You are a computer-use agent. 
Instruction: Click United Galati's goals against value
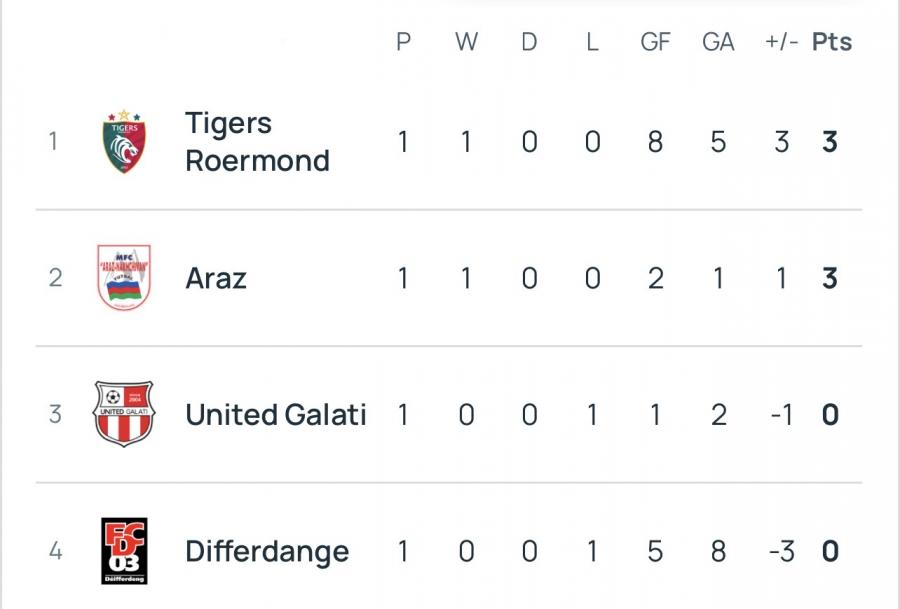(718, 414)
